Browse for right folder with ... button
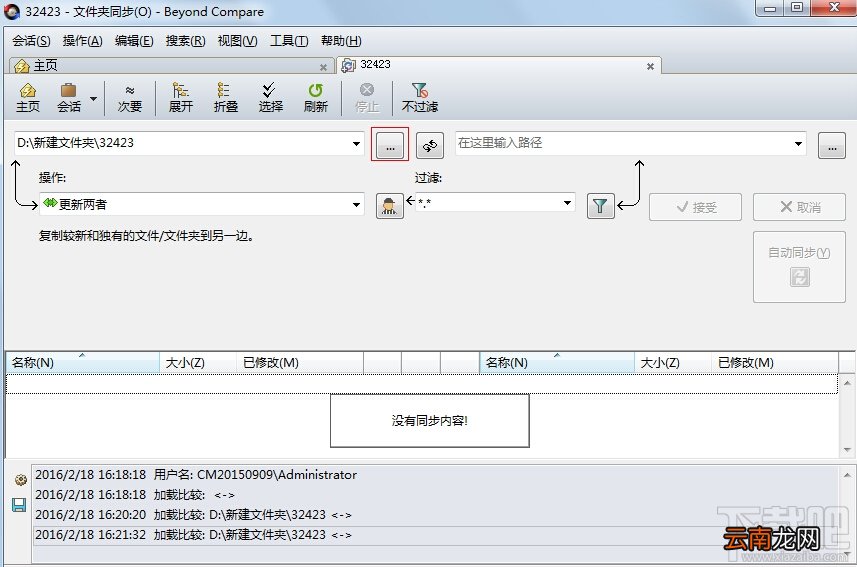Screen dimensions: 857x567 coord(832,145)
